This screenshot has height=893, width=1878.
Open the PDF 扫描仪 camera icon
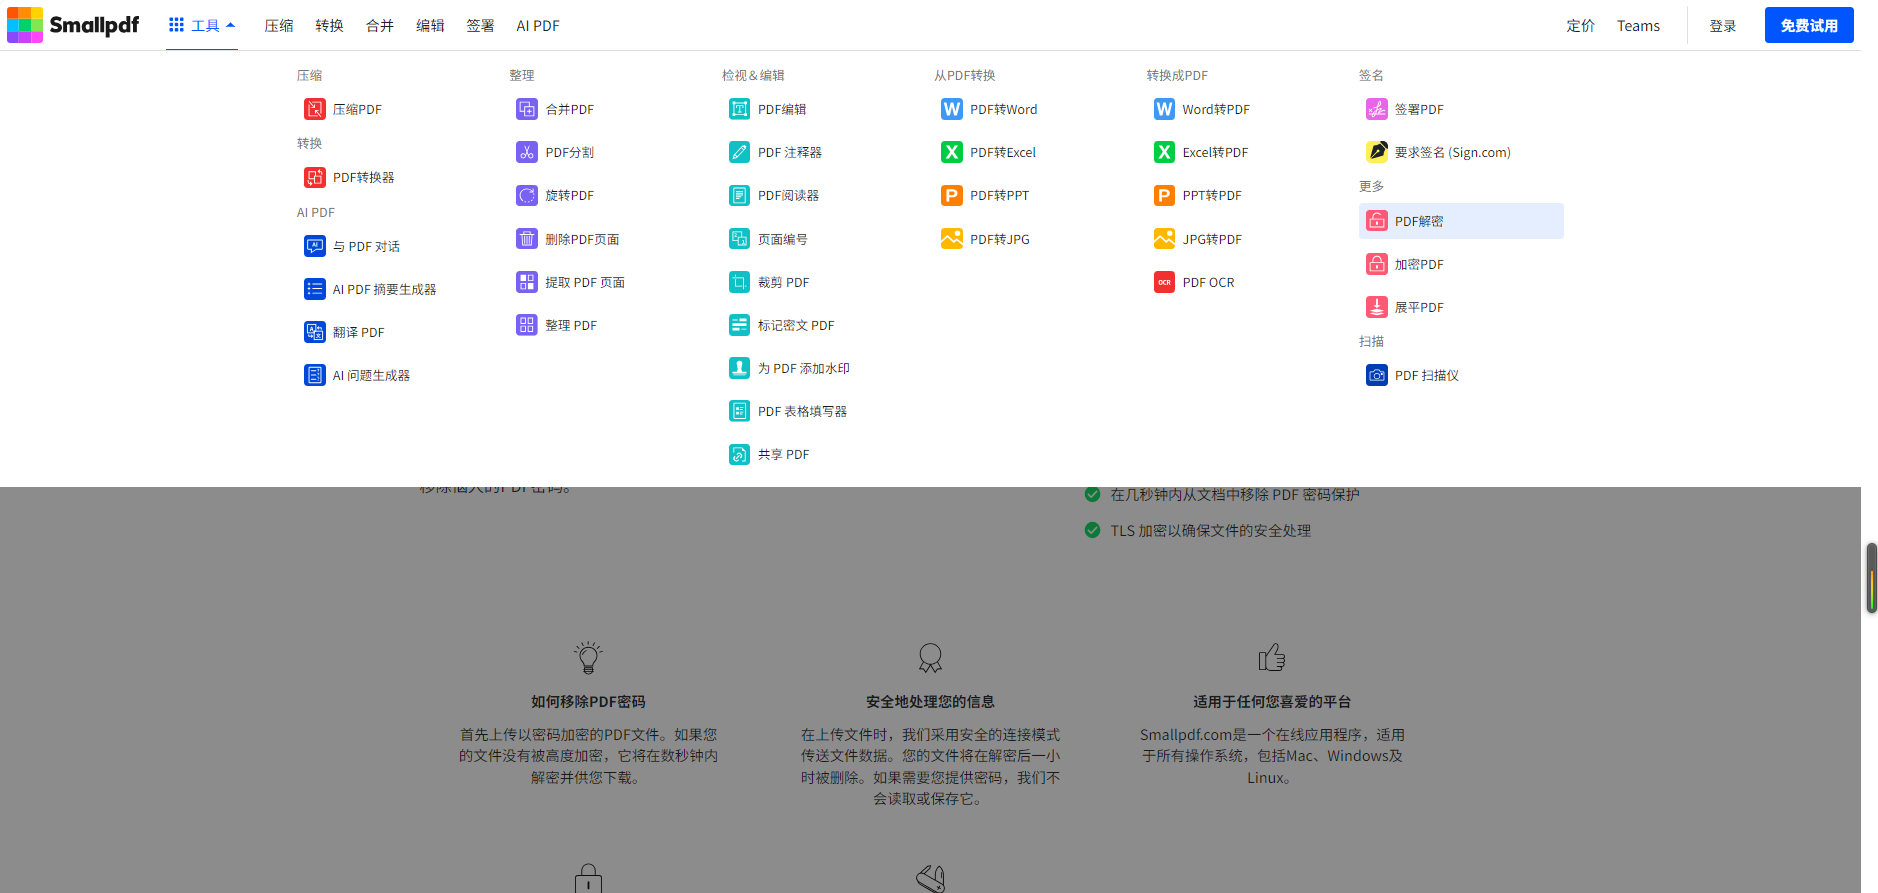tap(1377, 375)
